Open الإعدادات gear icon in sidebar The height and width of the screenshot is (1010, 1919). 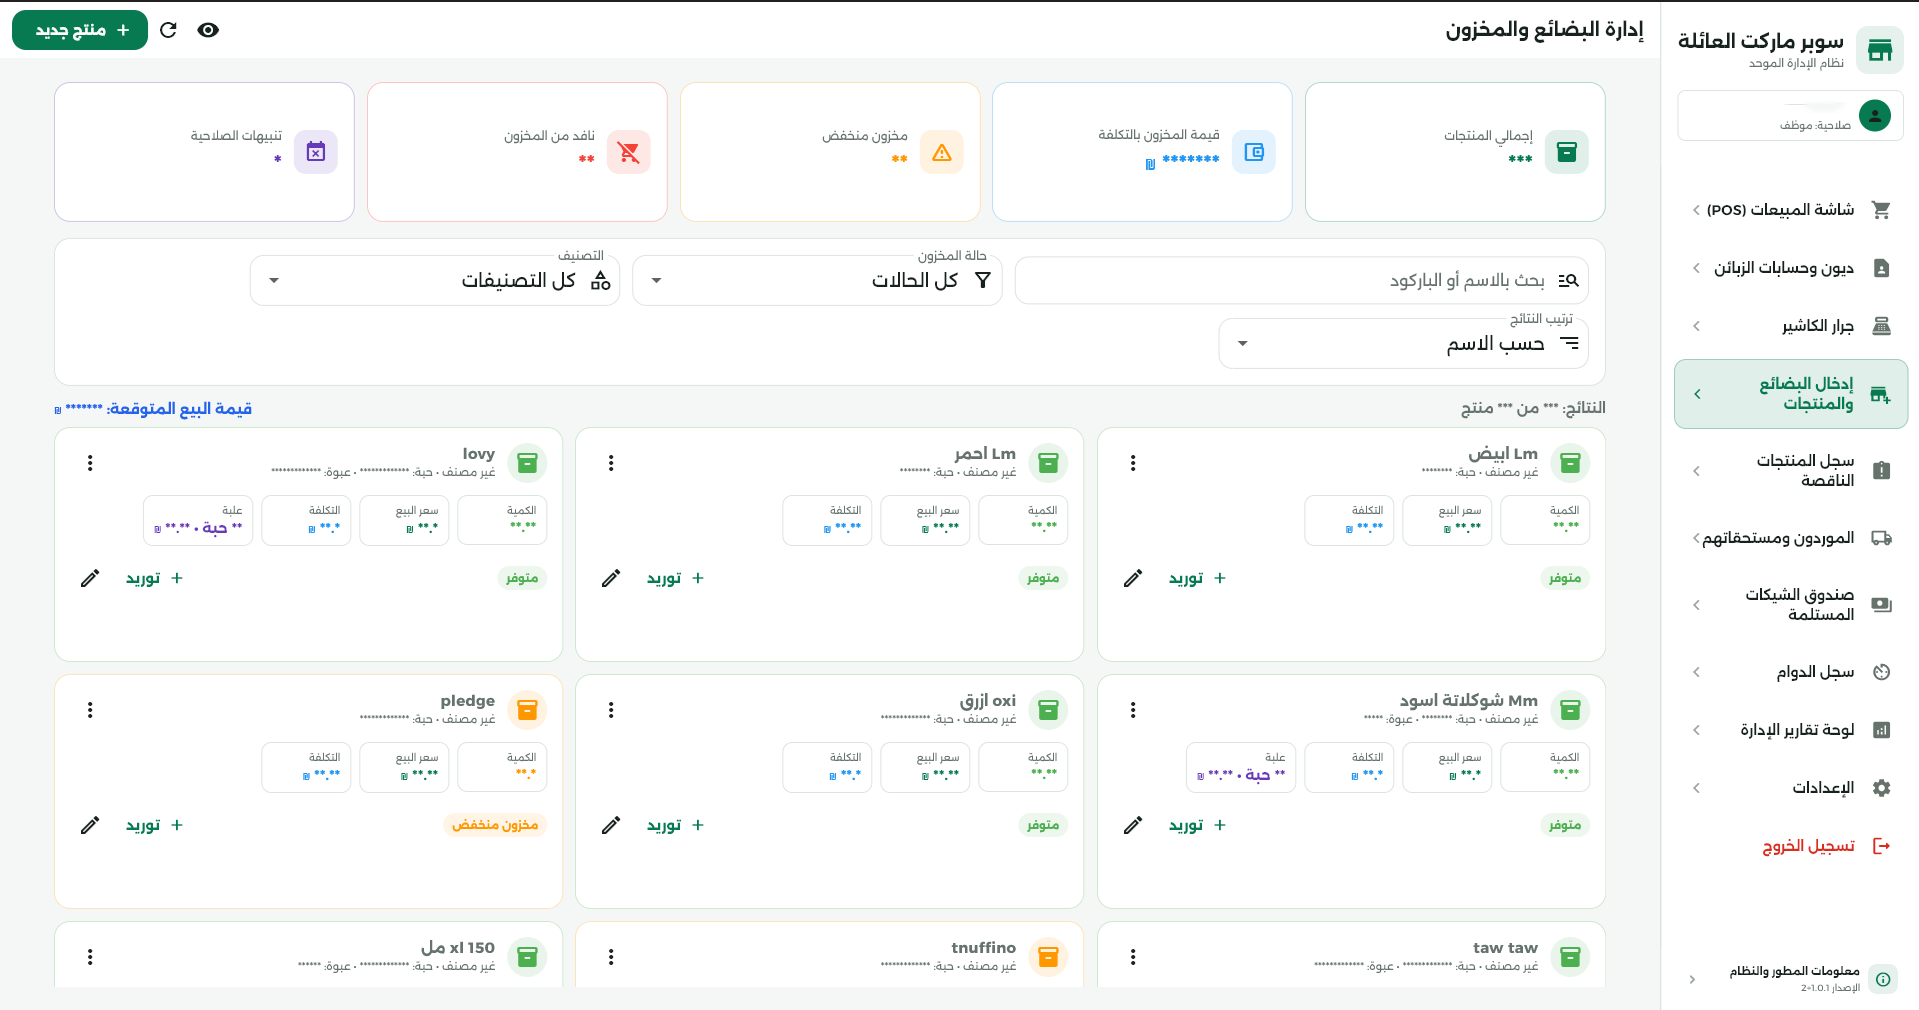(x=1881, y=788)
